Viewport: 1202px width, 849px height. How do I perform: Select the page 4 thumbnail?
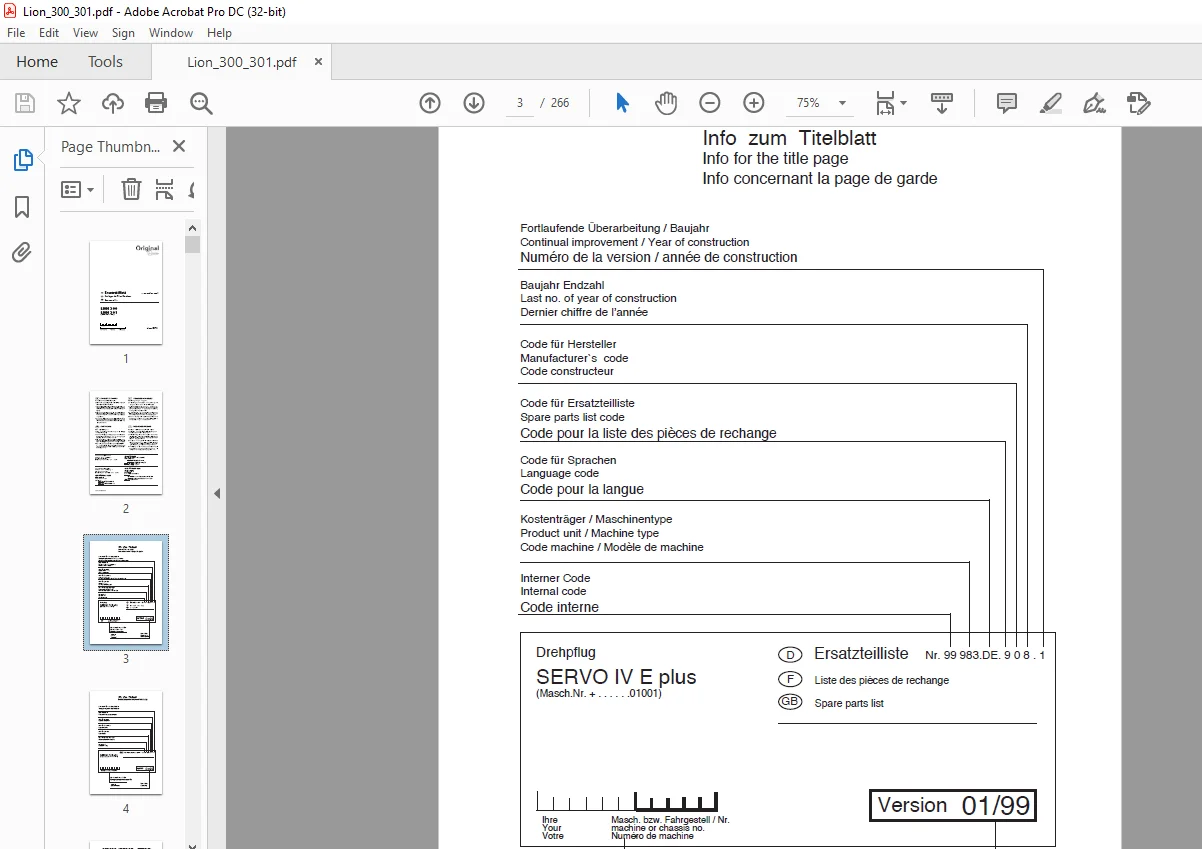tap(126, 743)
